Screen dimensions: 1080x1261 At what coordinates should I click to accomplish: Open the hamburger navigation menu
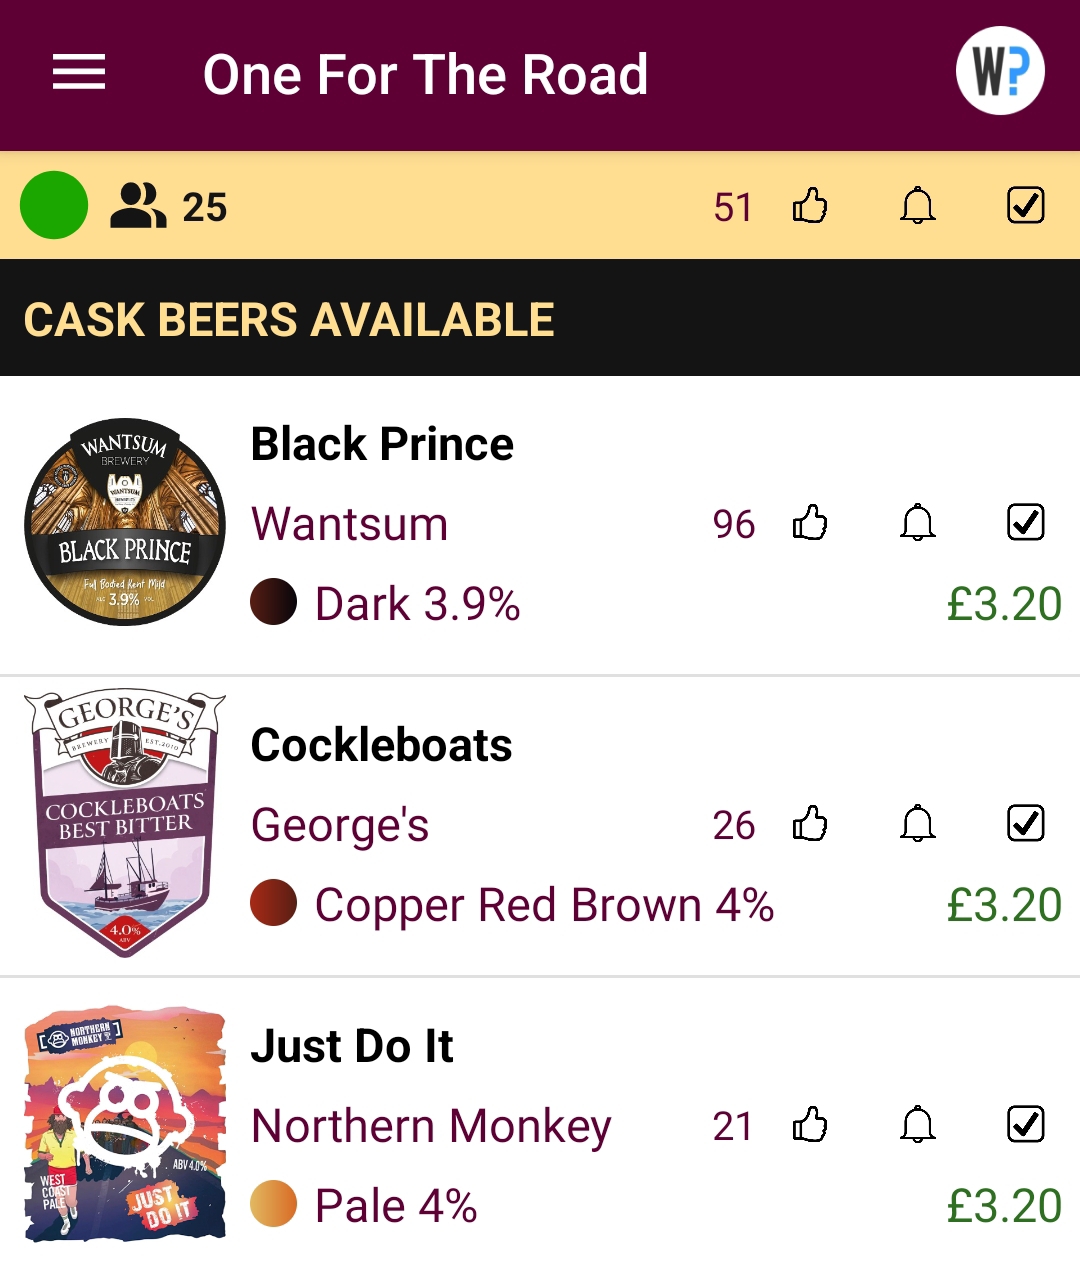point(79,73)
